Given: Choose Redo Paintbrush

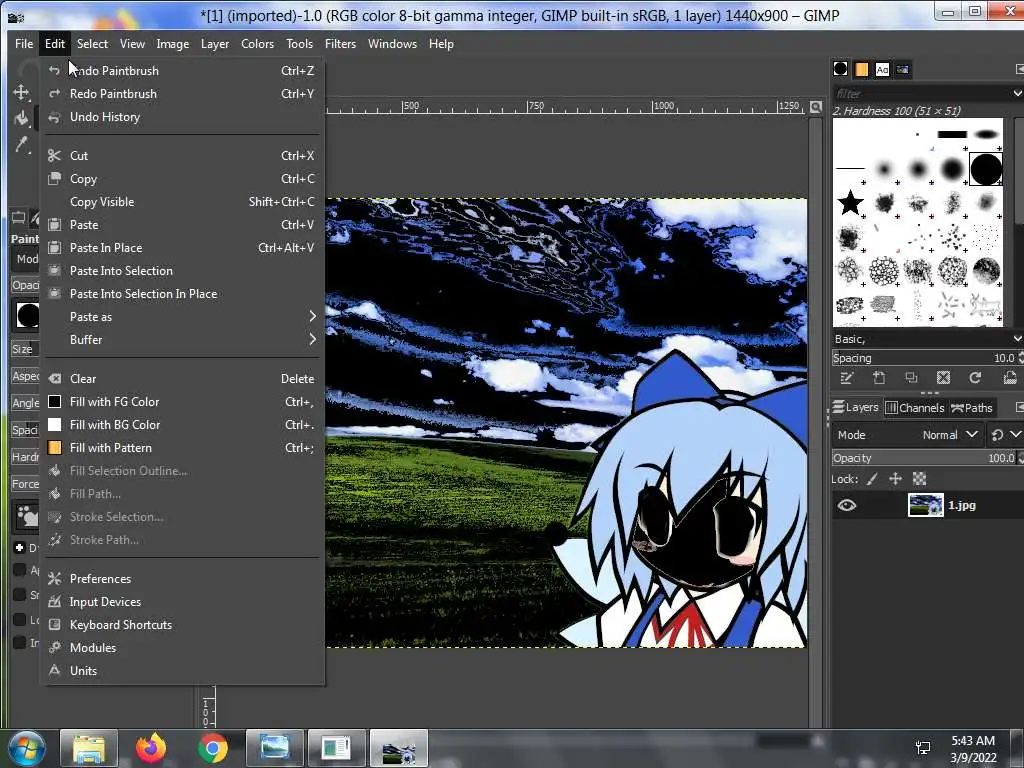Looking at the screenshot, I should pos(183,93).
